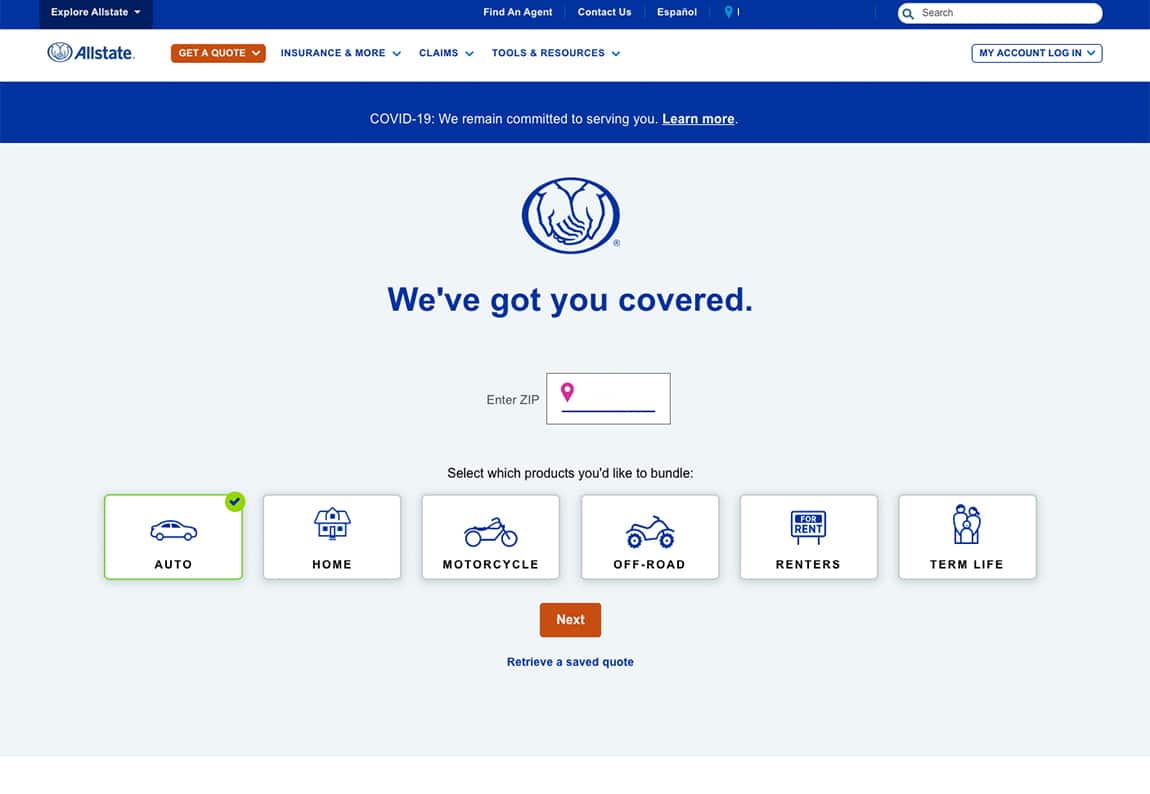The width and height of the screenshot is (1150, 794).
Task: Open the My Account Log In dropdown
Action: [x=1036, y=53]
